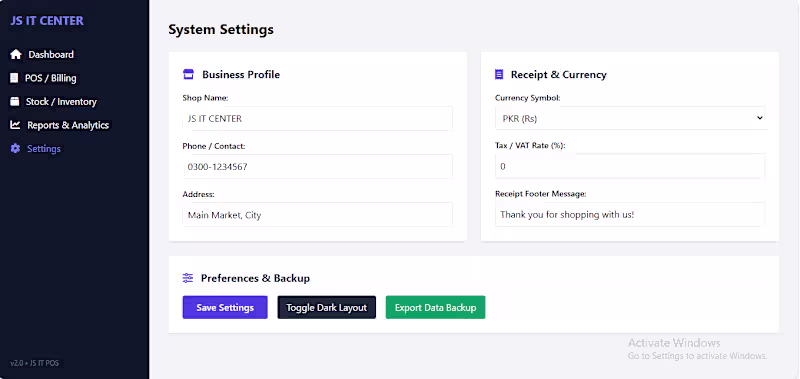The image size is (800, 379).
Task: Click the Preferences & Backup sliders icon
Action: (x=188, y=278)
